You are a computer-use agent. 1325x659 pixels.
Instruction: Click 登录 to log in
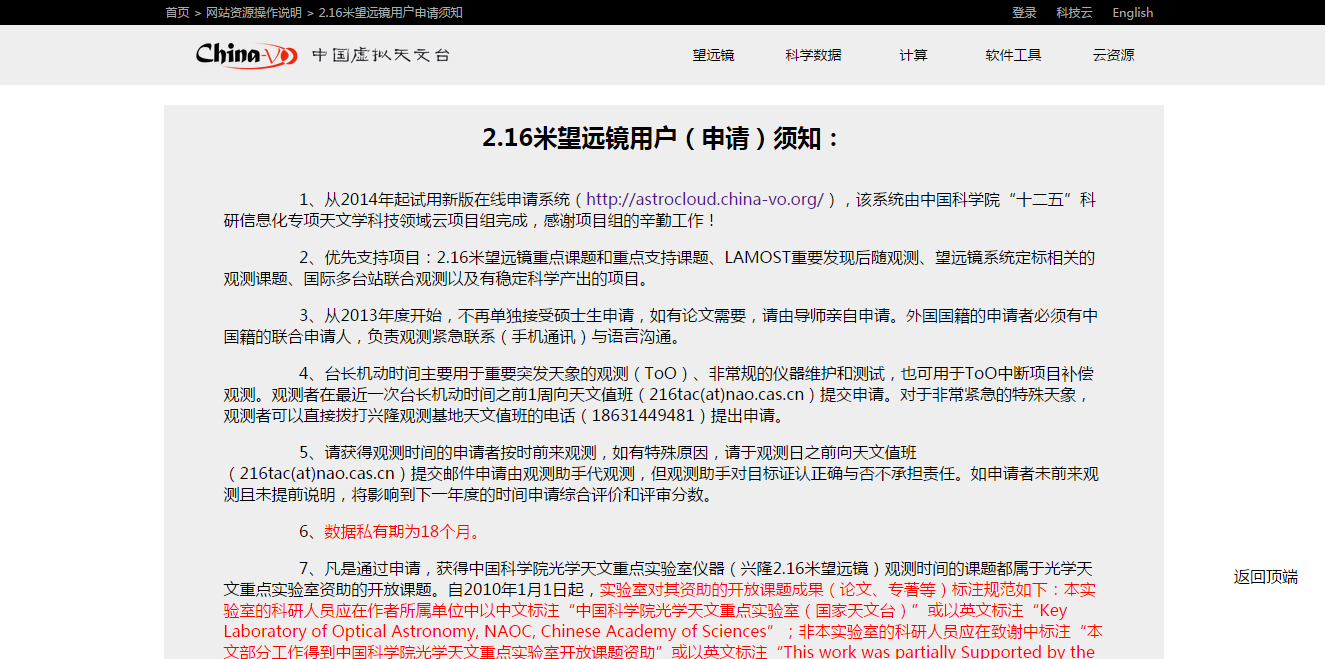(1024, 12)
